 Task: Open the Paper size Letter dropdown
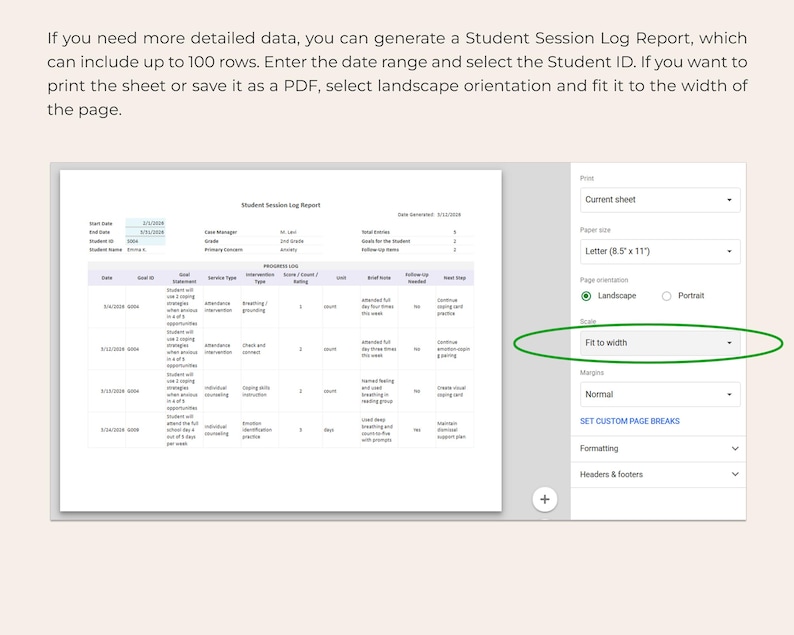point(660,252)
